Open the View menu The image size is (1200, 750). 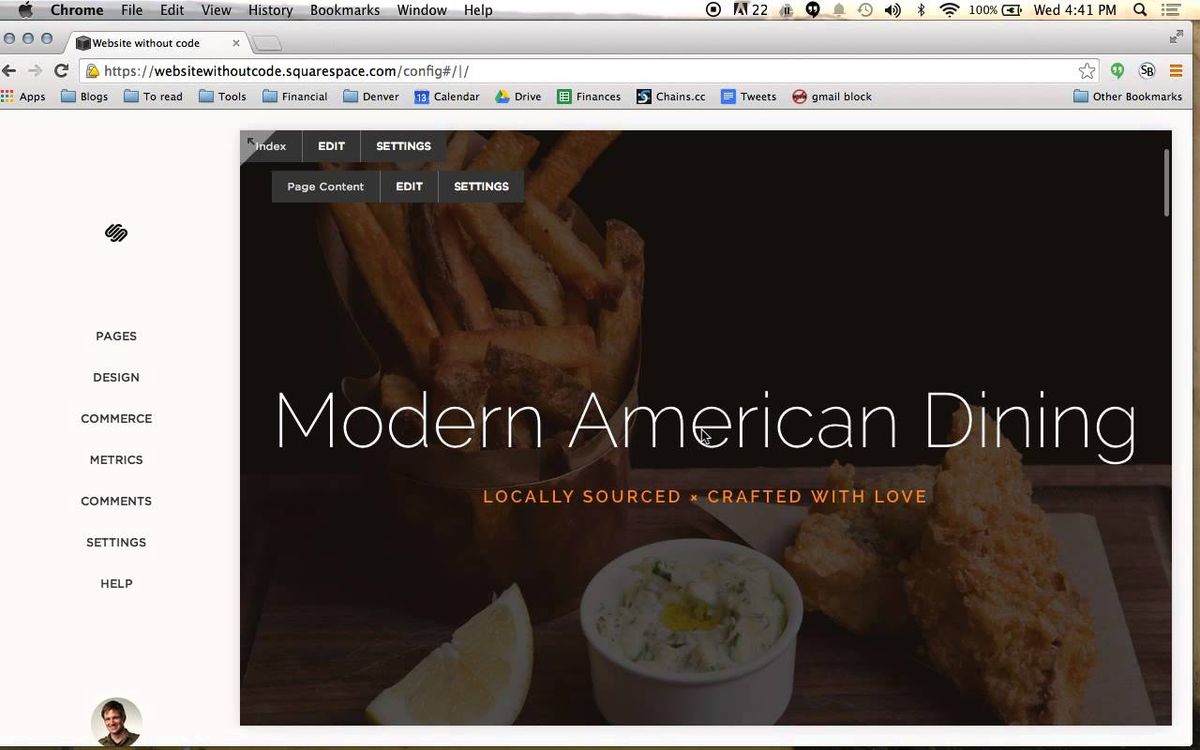(216, 10)
